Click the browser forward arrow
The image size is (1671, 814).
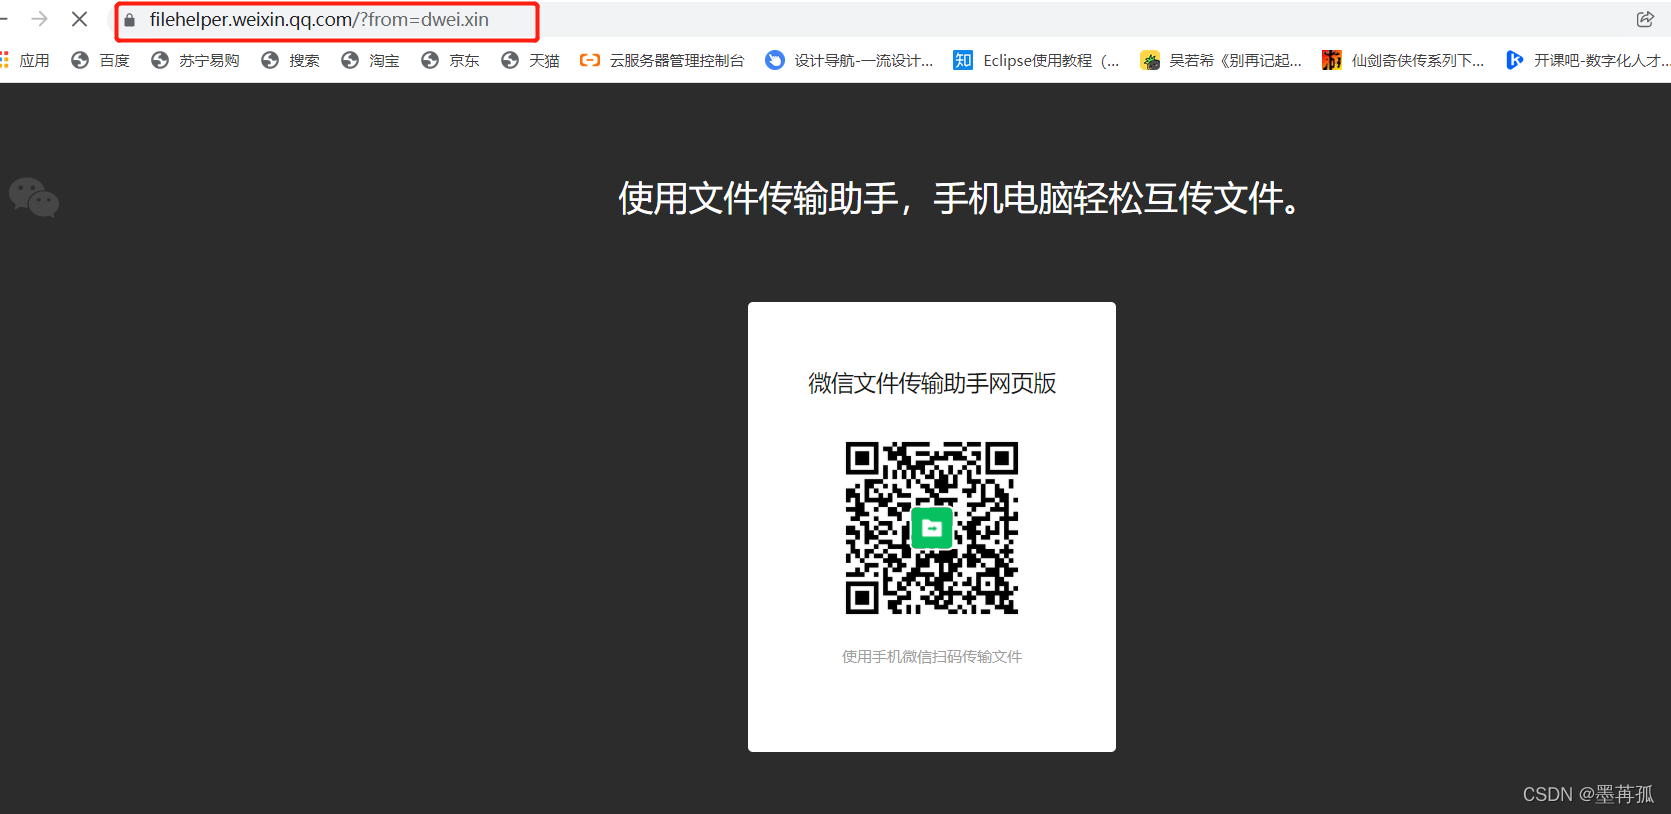click(x=40, y=19)
